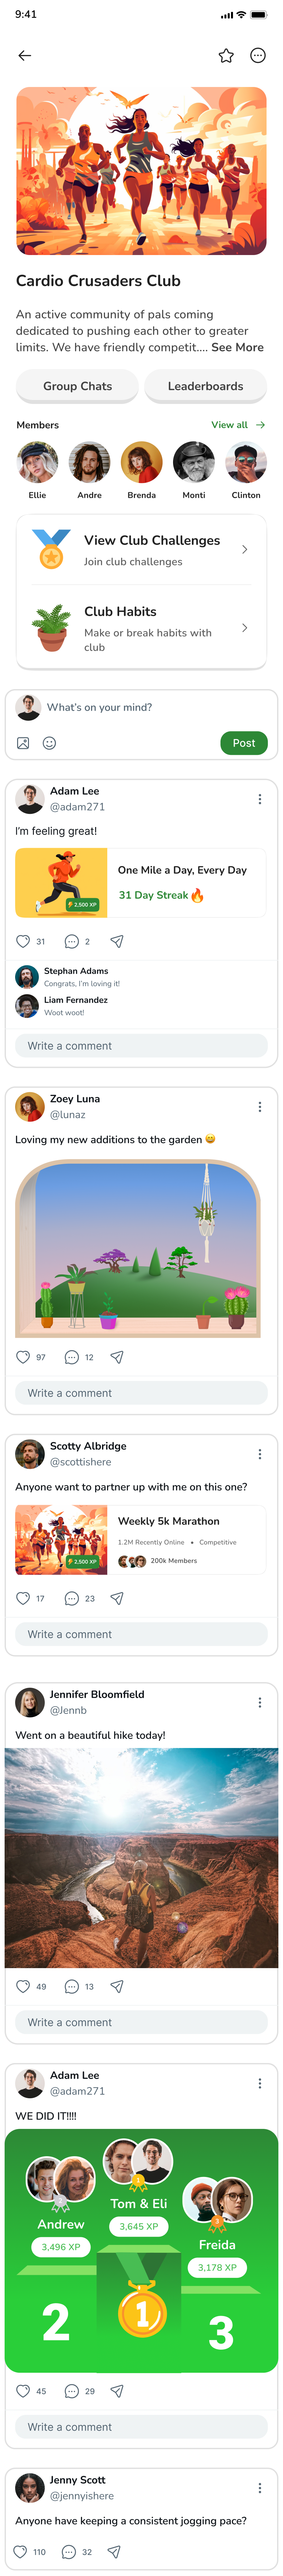The height and width of the screenshot is (2576, 283).
Task: Share Zoey Luna's garden post
Action: tap(117, 1357)
